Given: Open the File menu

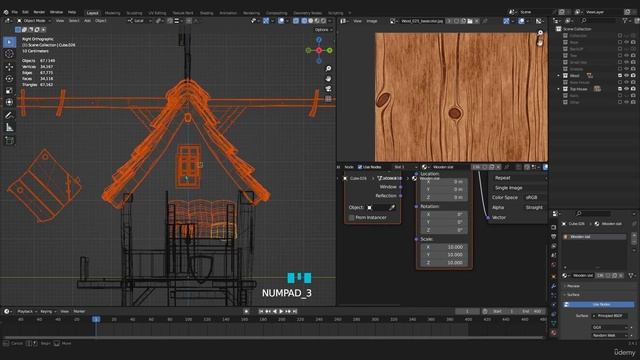Looking at the screenshot, I should [15, 12].
